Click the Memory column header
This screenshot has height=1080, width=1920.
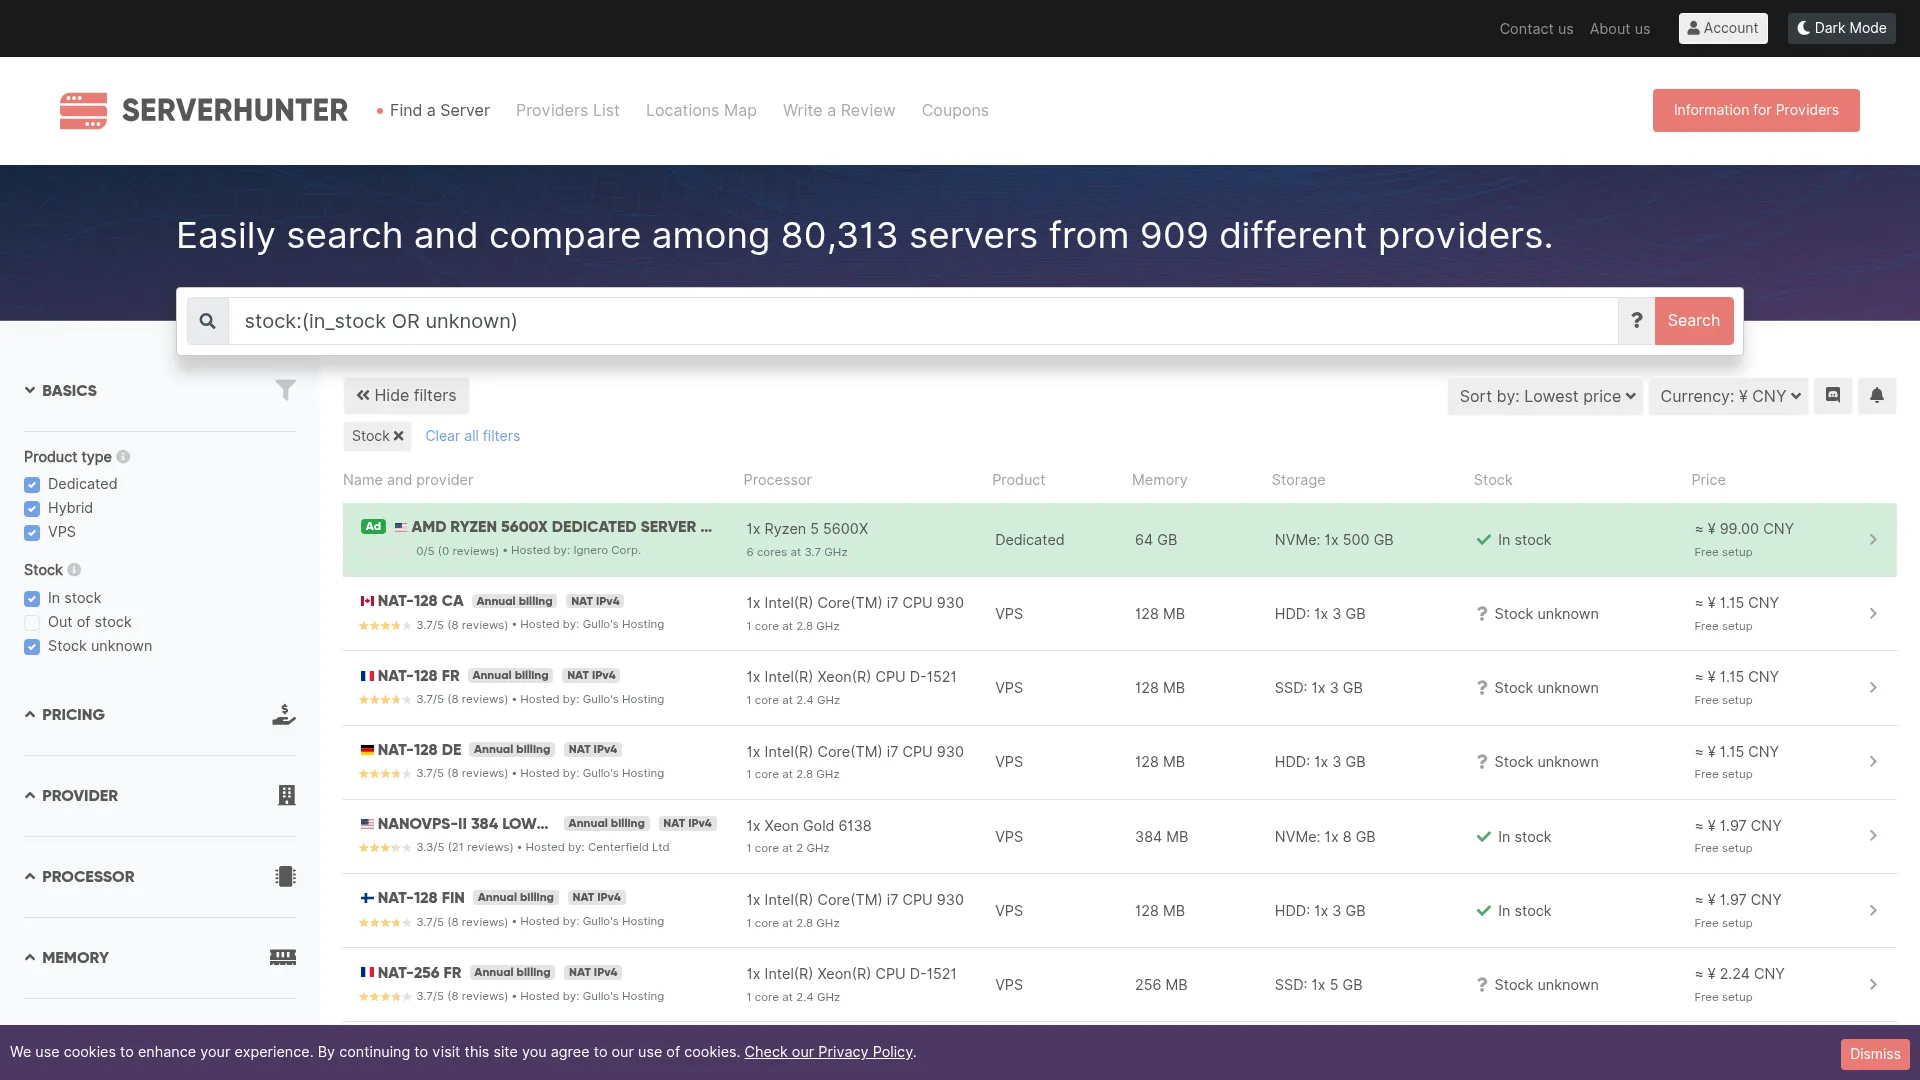click(1159, 480)
